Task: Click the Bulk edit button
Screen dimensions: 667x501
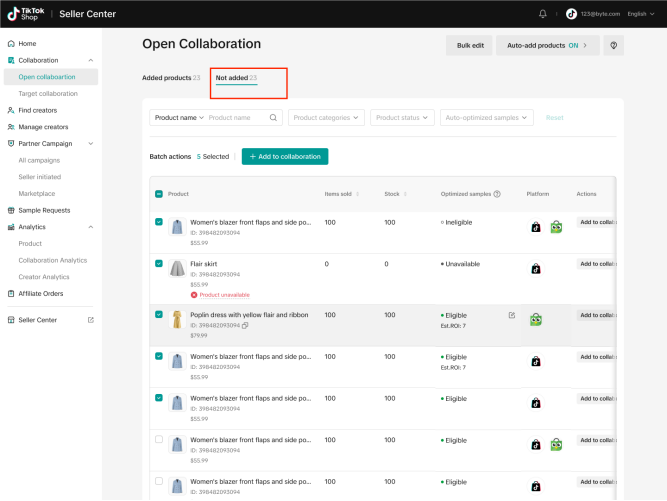Action: tap(470, 45)
